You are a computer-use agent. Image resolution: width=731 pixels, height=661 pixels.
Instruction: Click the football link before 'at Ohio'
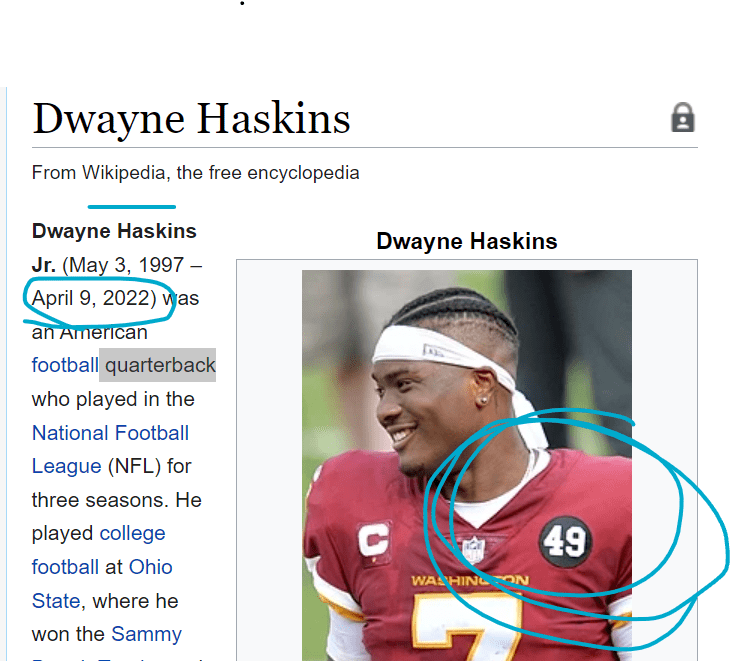pyautogui.click(x=65, y=567)
